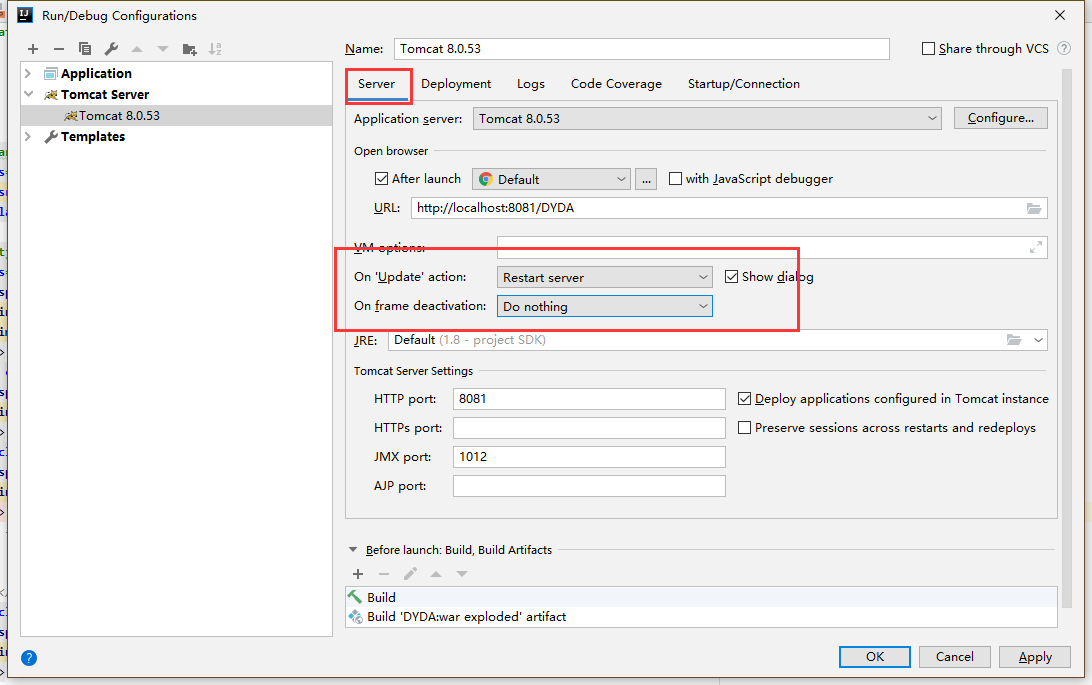
Task: Move before launch task up
Action: tap(436, 574)
